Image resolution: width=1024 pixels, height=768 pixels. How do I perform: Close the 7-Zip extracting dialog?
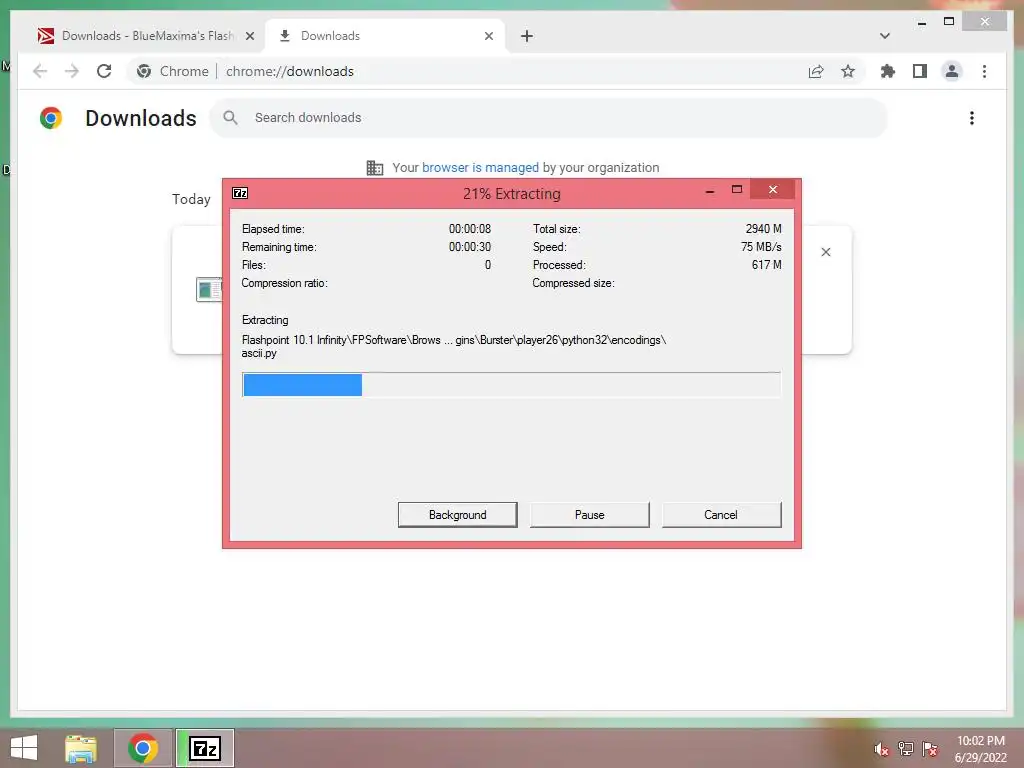tap(773, 189)
